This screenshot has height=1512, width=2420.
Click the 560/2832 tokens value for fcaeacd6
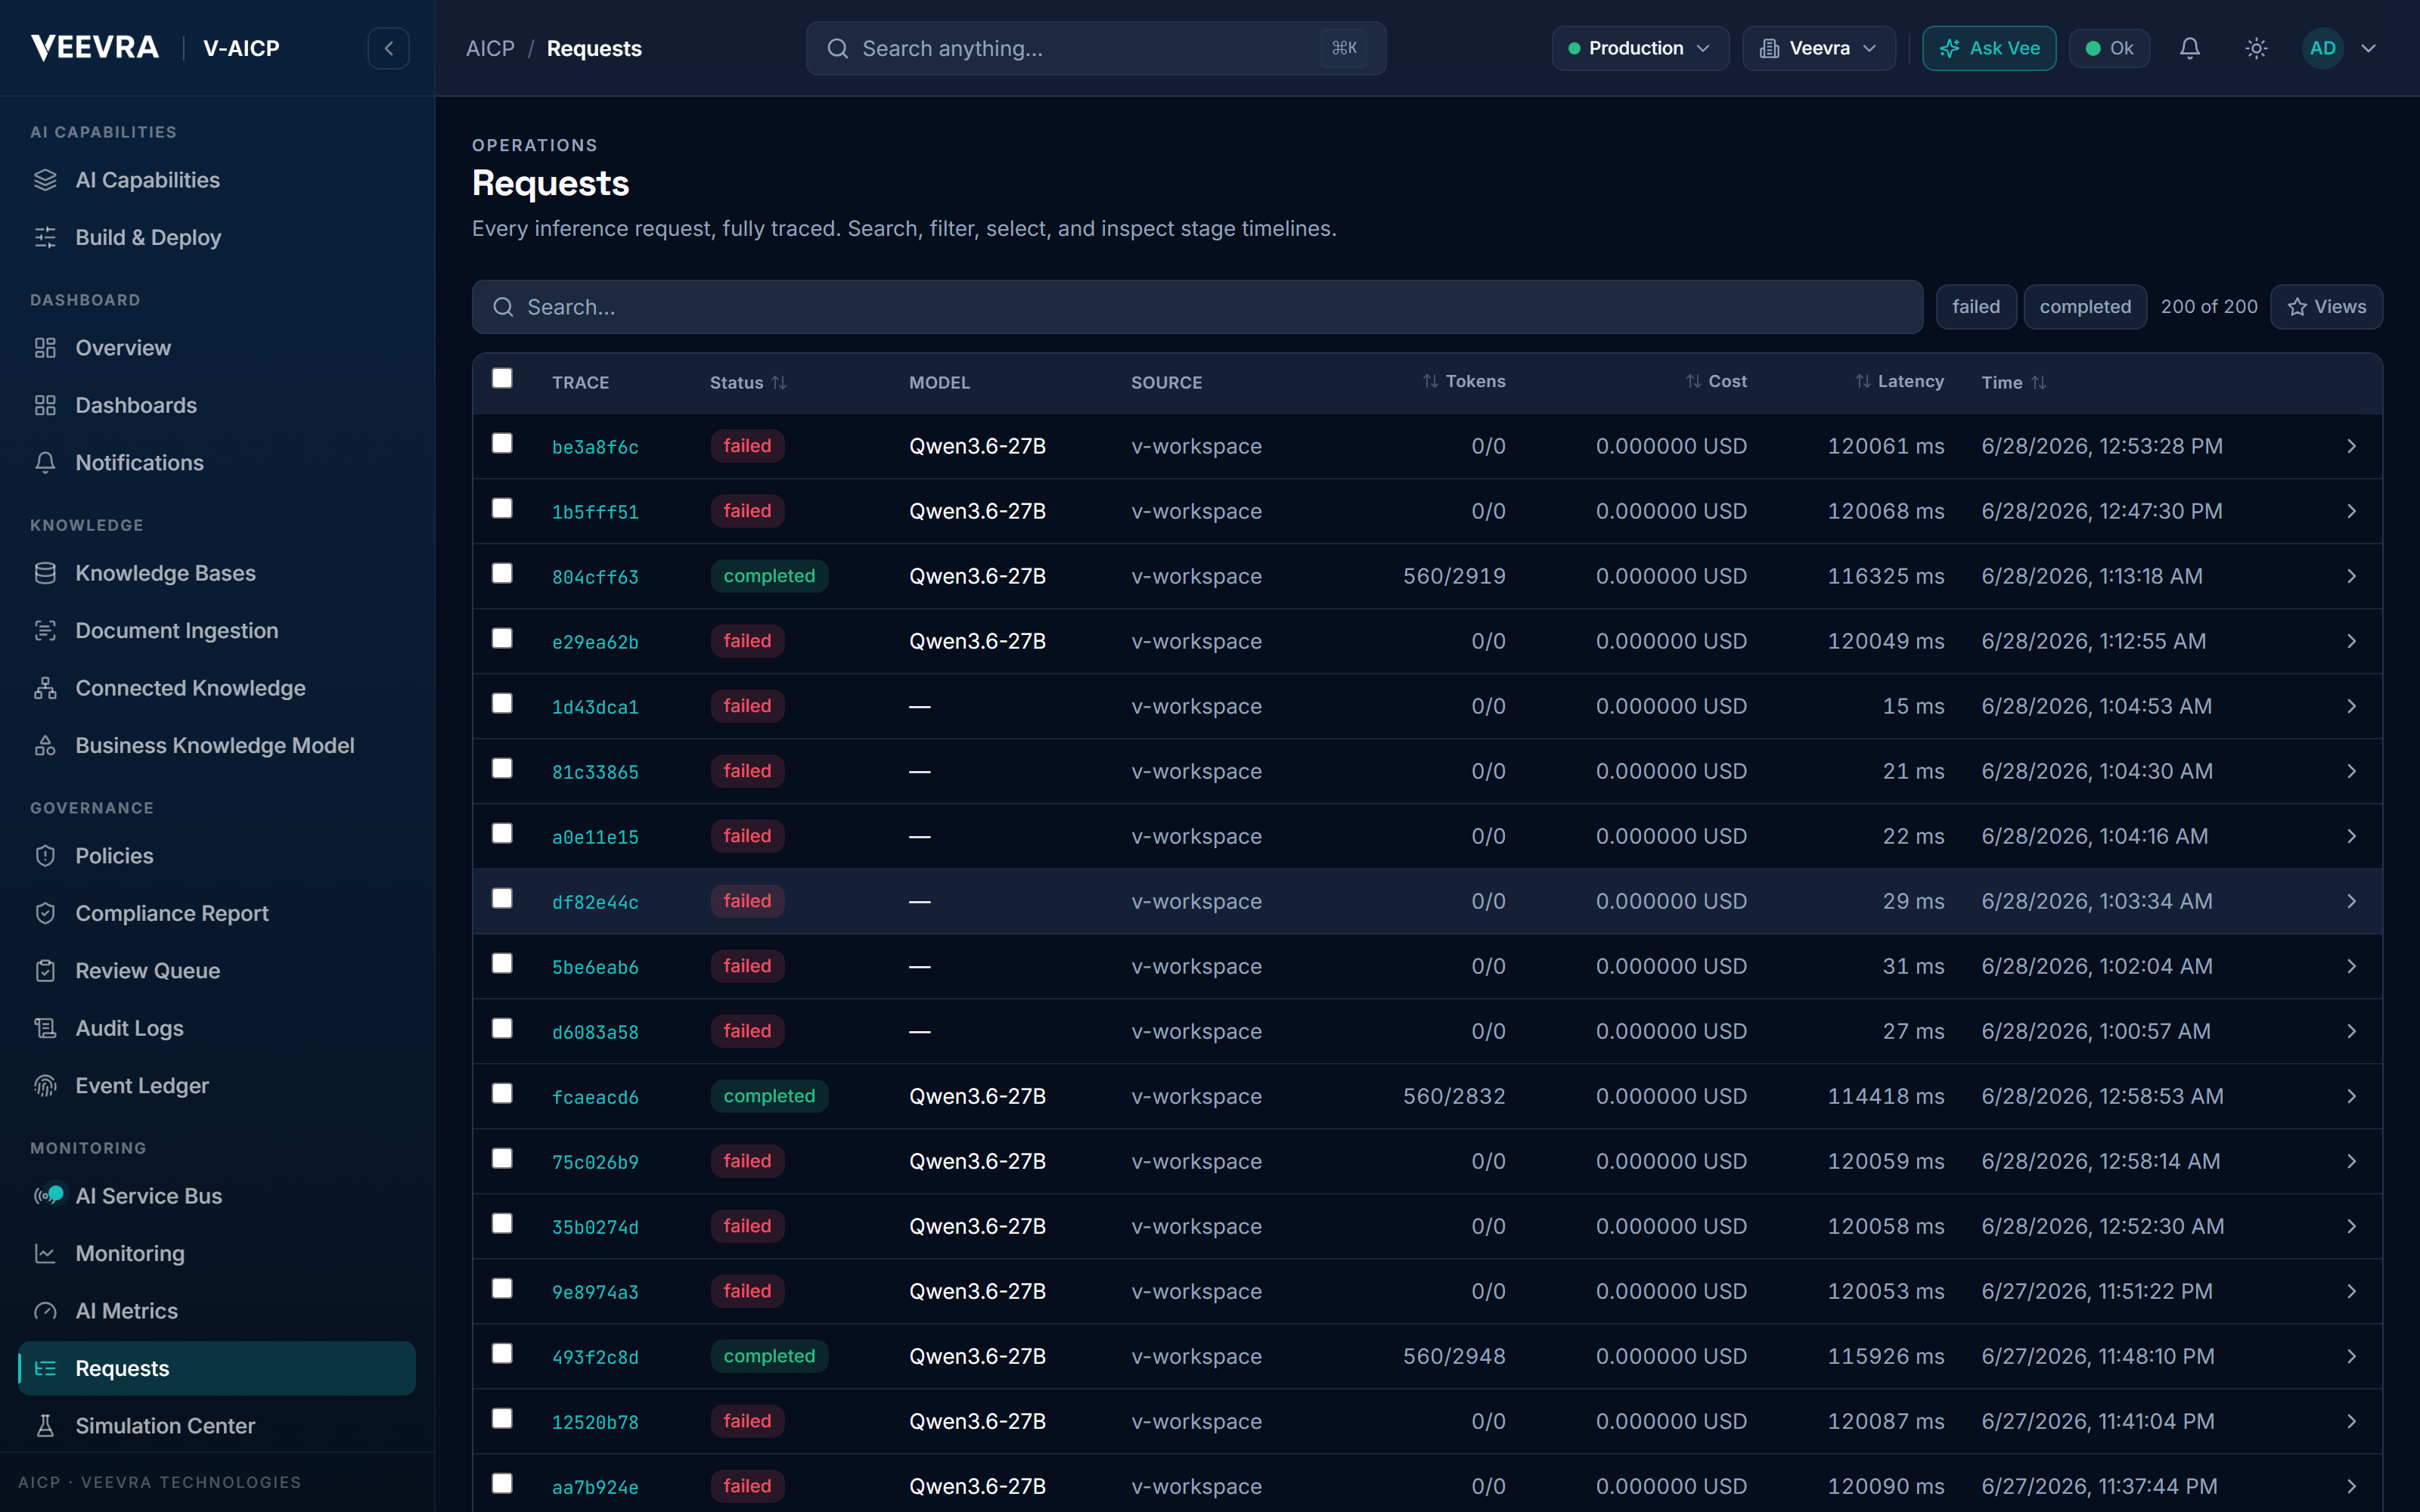(x=1454, y=1096)
